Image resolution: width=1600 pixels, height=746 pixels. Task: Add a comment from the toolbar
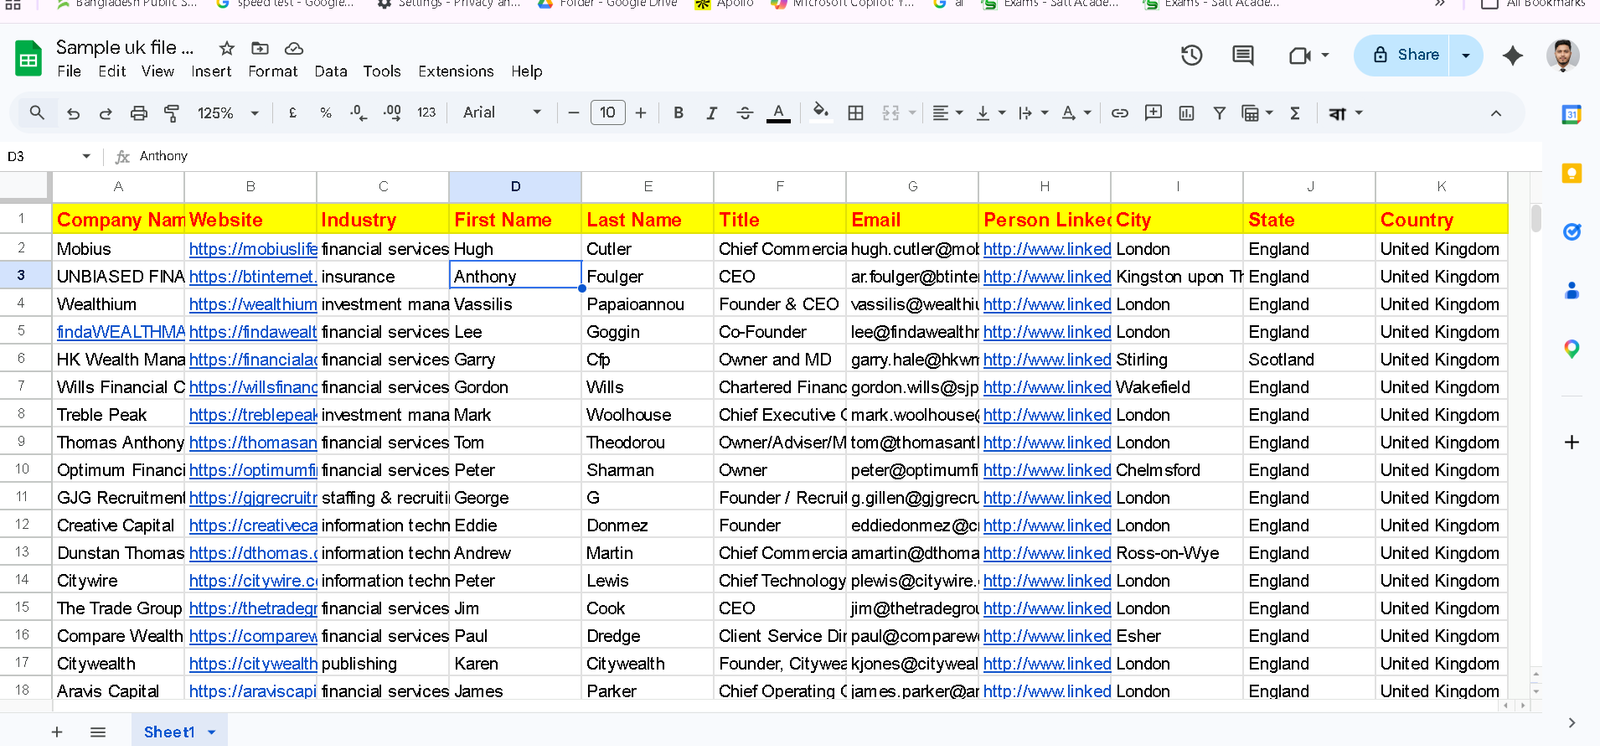(x=1153, y=113)
